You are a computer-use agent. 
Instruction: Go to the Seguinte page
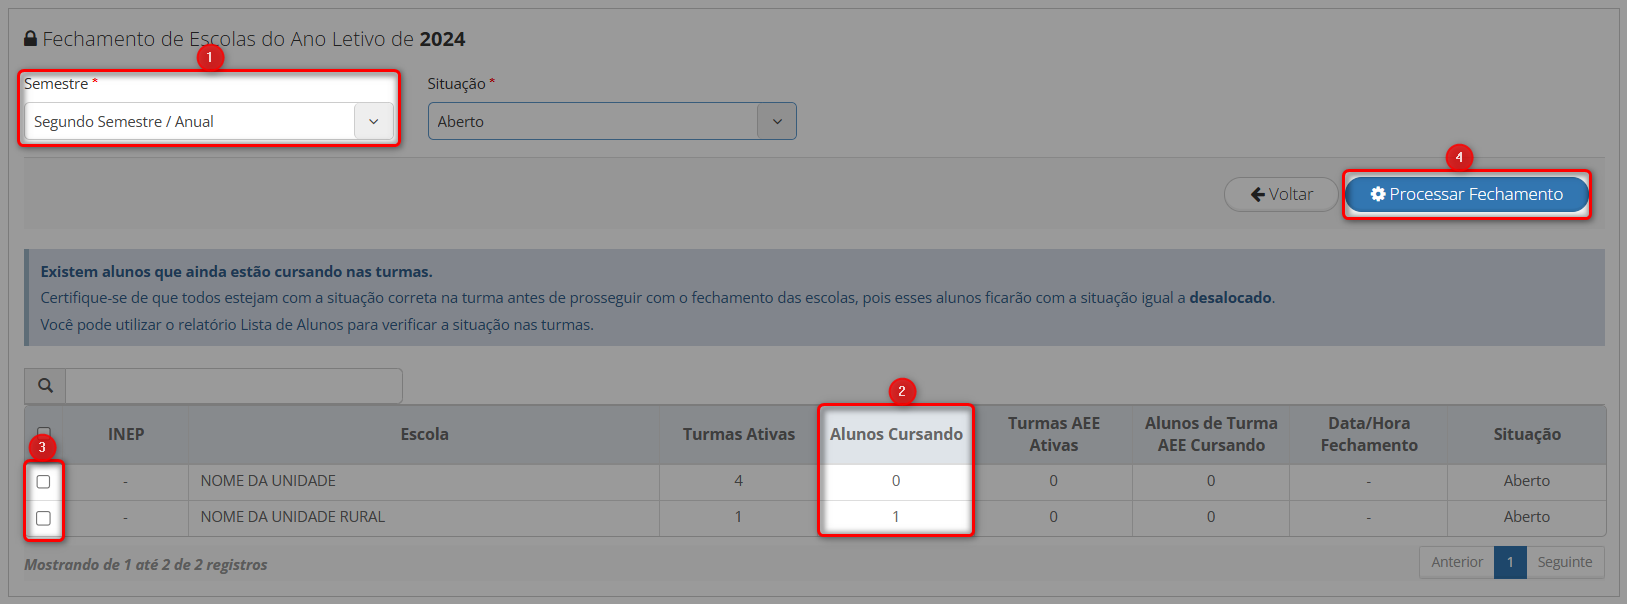coord(1564,562)
